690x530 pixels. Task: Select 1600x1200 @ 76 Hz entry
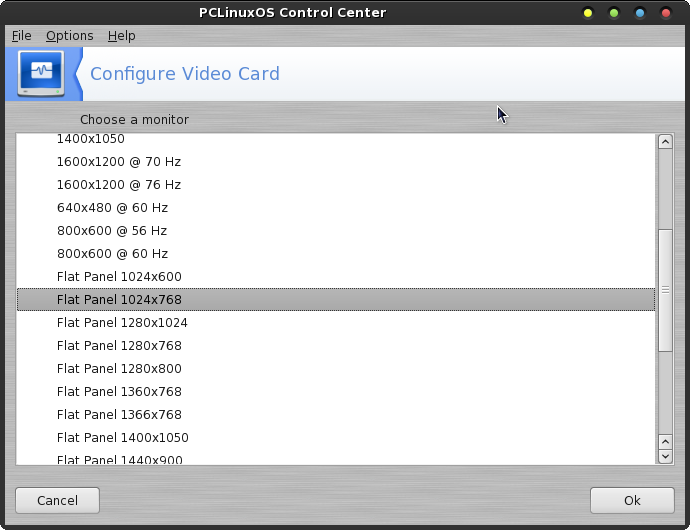336,184
